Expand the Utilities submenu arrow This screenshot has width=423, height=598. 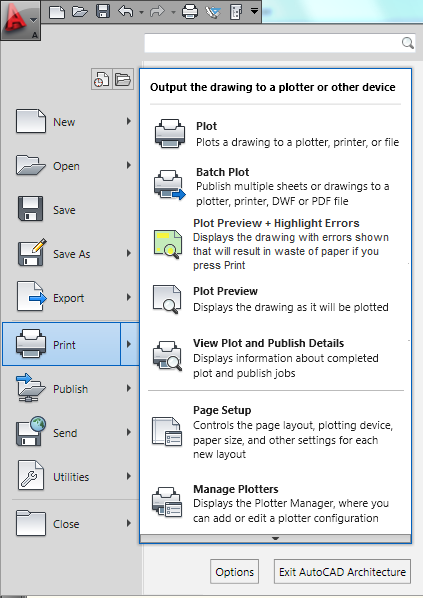point(129,476)
